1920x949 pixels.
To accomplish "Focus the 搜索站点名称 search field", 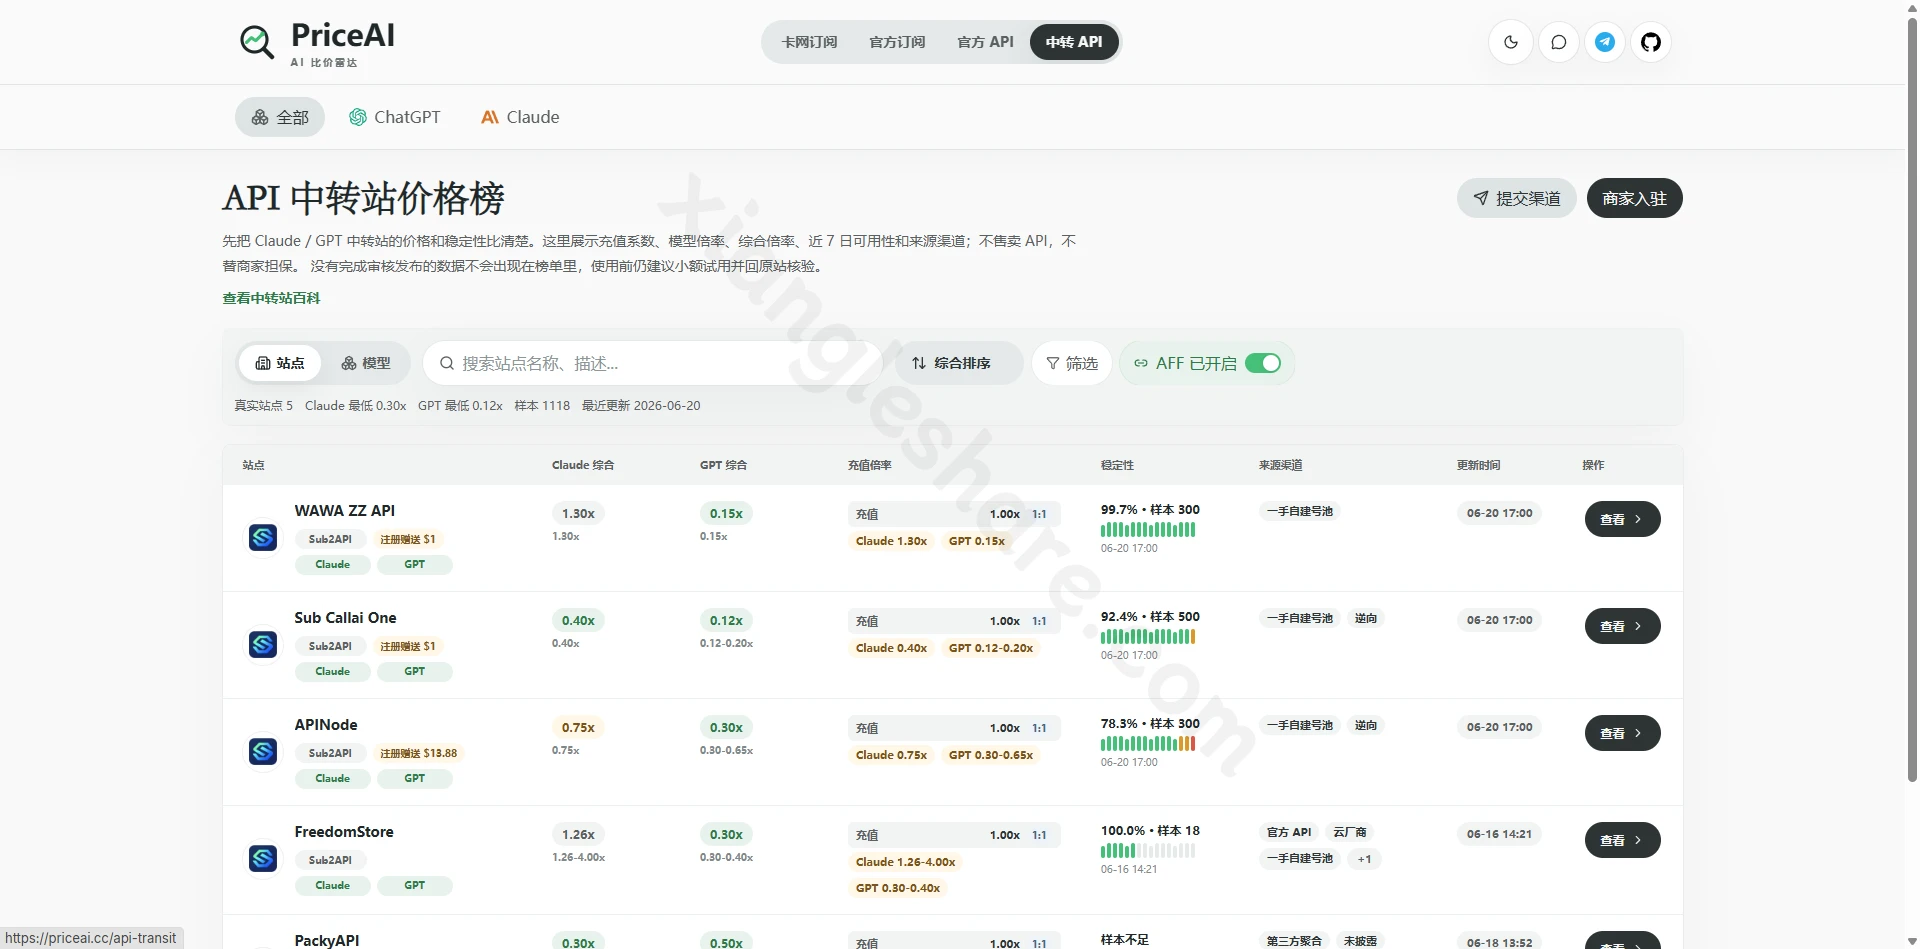I will (653, 363).
